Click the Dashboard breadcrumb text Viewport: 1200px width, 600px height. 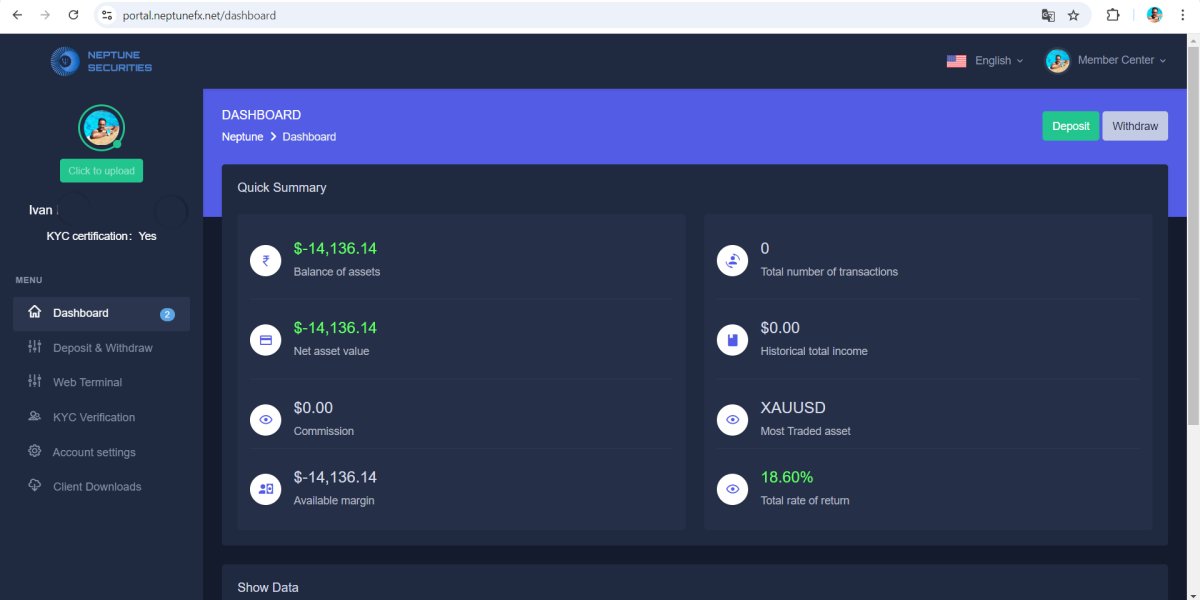(x=309, y=136)
